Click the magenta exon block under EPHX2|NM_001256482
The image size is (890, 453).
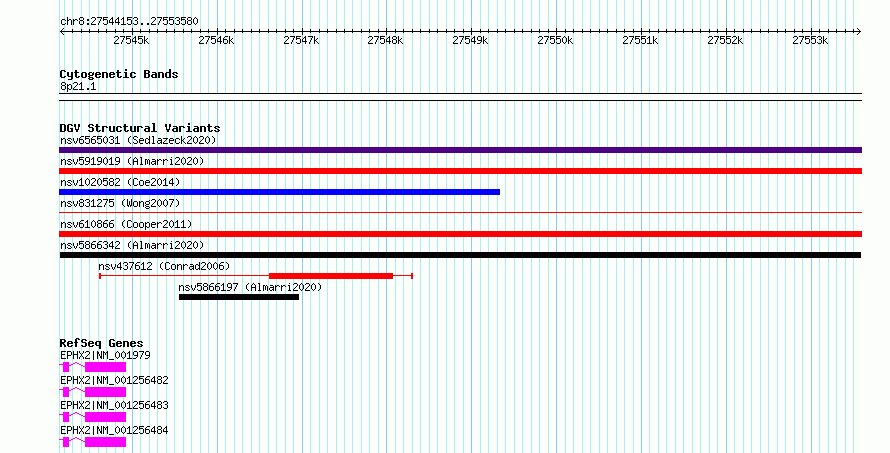point(105,392)
